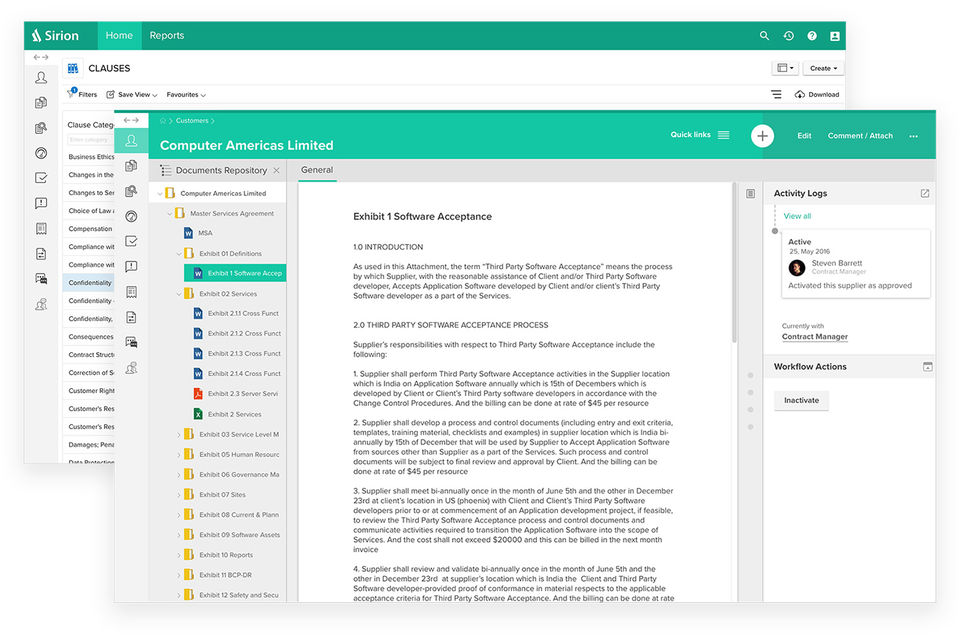Collapse Computer Americas Limited tree node
960x640 pixels.
pyautogui.click(x=160, y=194)
